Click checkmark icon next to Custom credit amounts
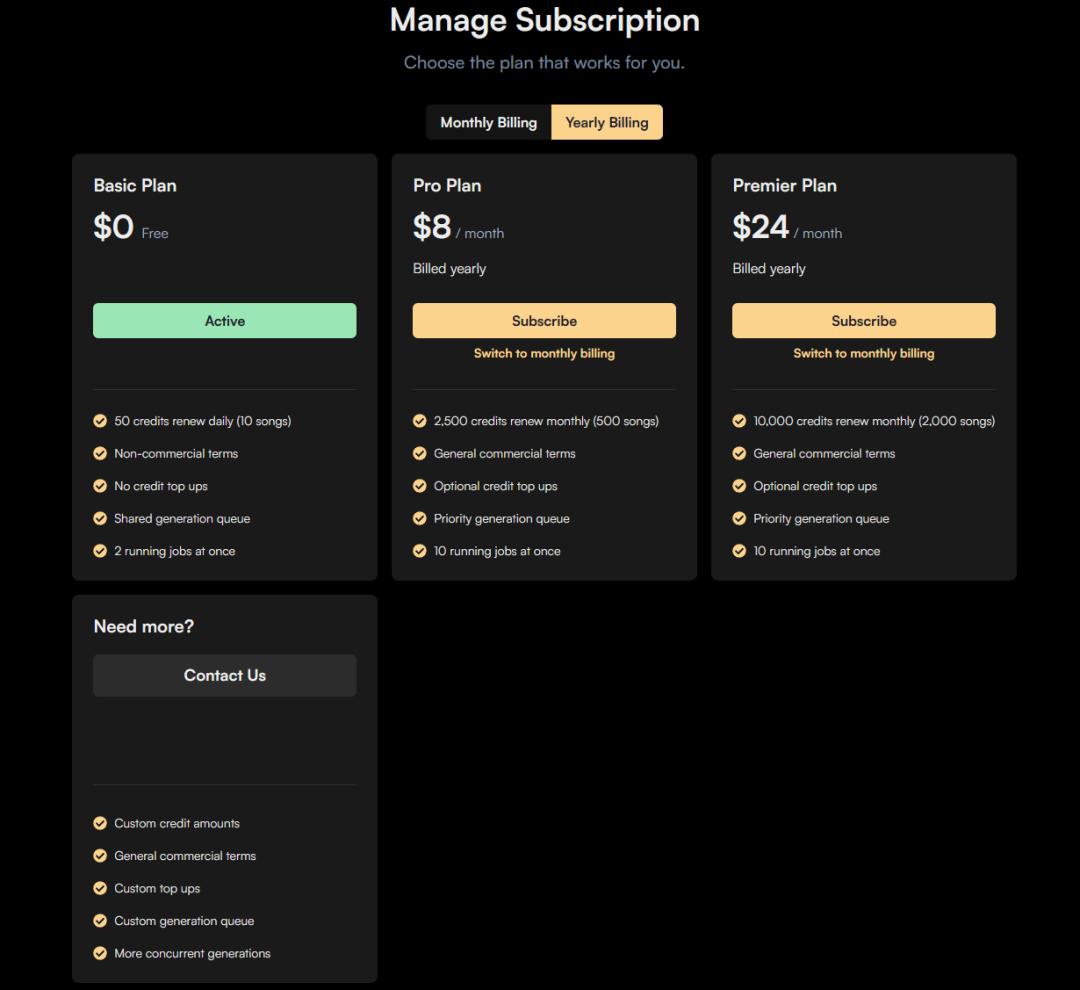The image size is (1080, 990). pos(100,823)
